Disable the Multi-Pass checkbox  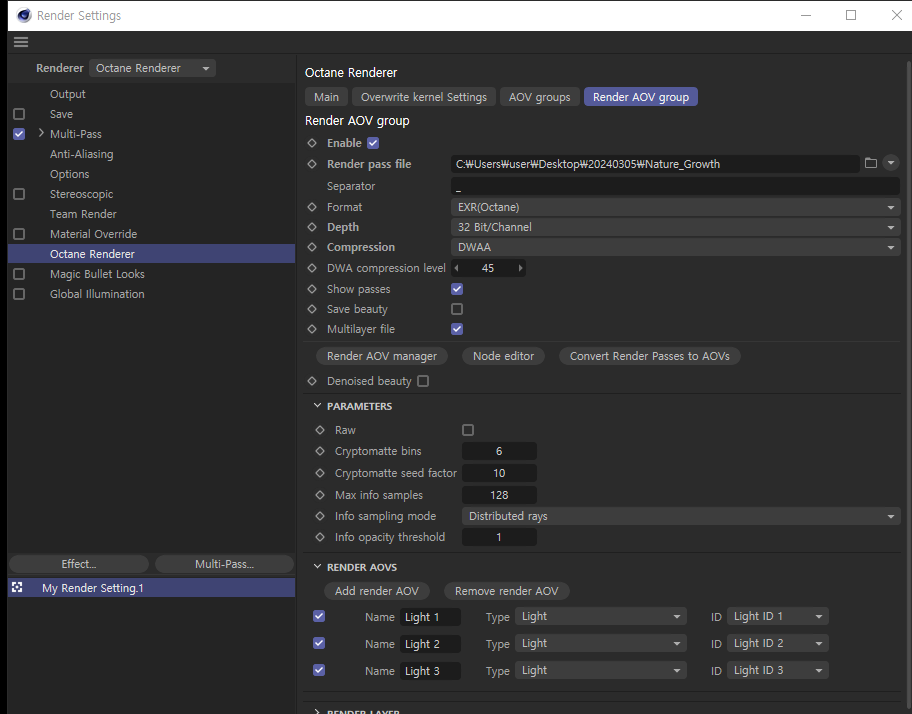[x=19, y=134]
